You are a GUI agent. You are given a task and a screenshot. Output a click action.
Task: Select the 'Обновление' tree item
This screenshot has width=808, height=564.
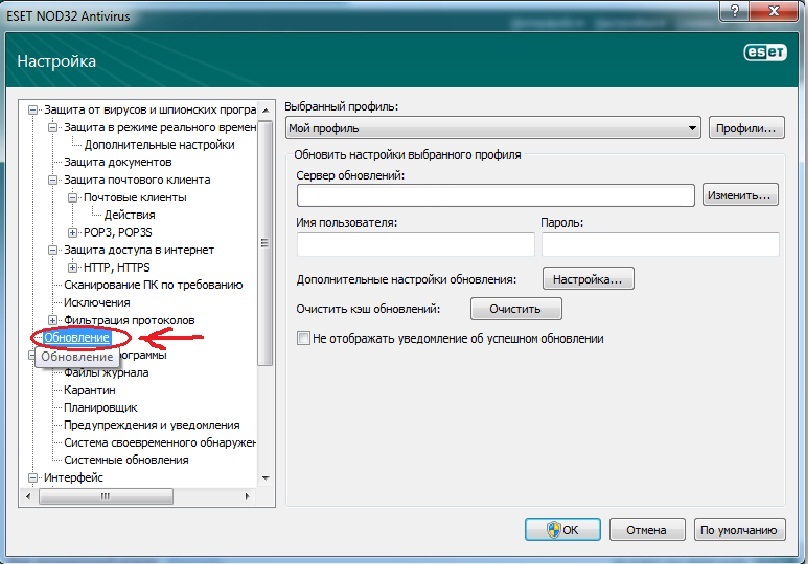tap(77, 338)
